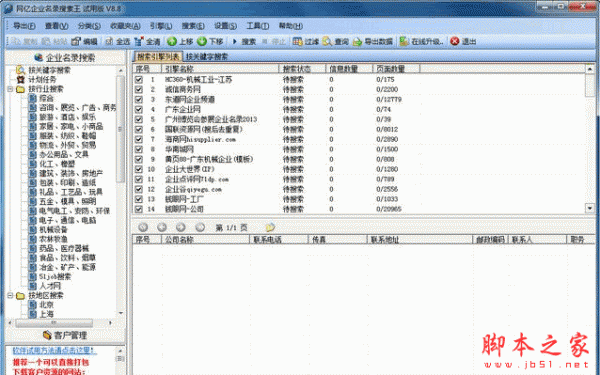
Task: Sort by the 引擎名称 column header
Action: [220, 69]
